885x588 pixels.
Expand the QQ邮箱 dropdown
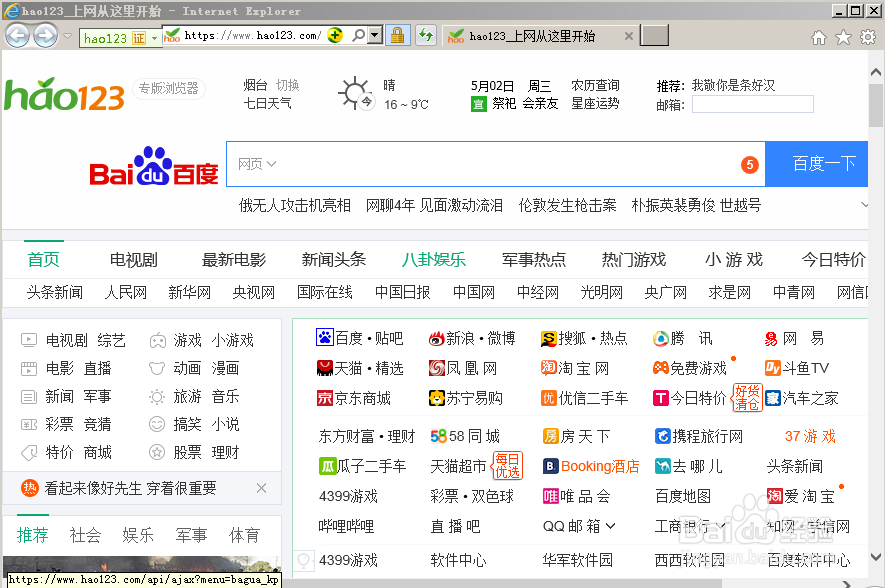pos(610,526)
